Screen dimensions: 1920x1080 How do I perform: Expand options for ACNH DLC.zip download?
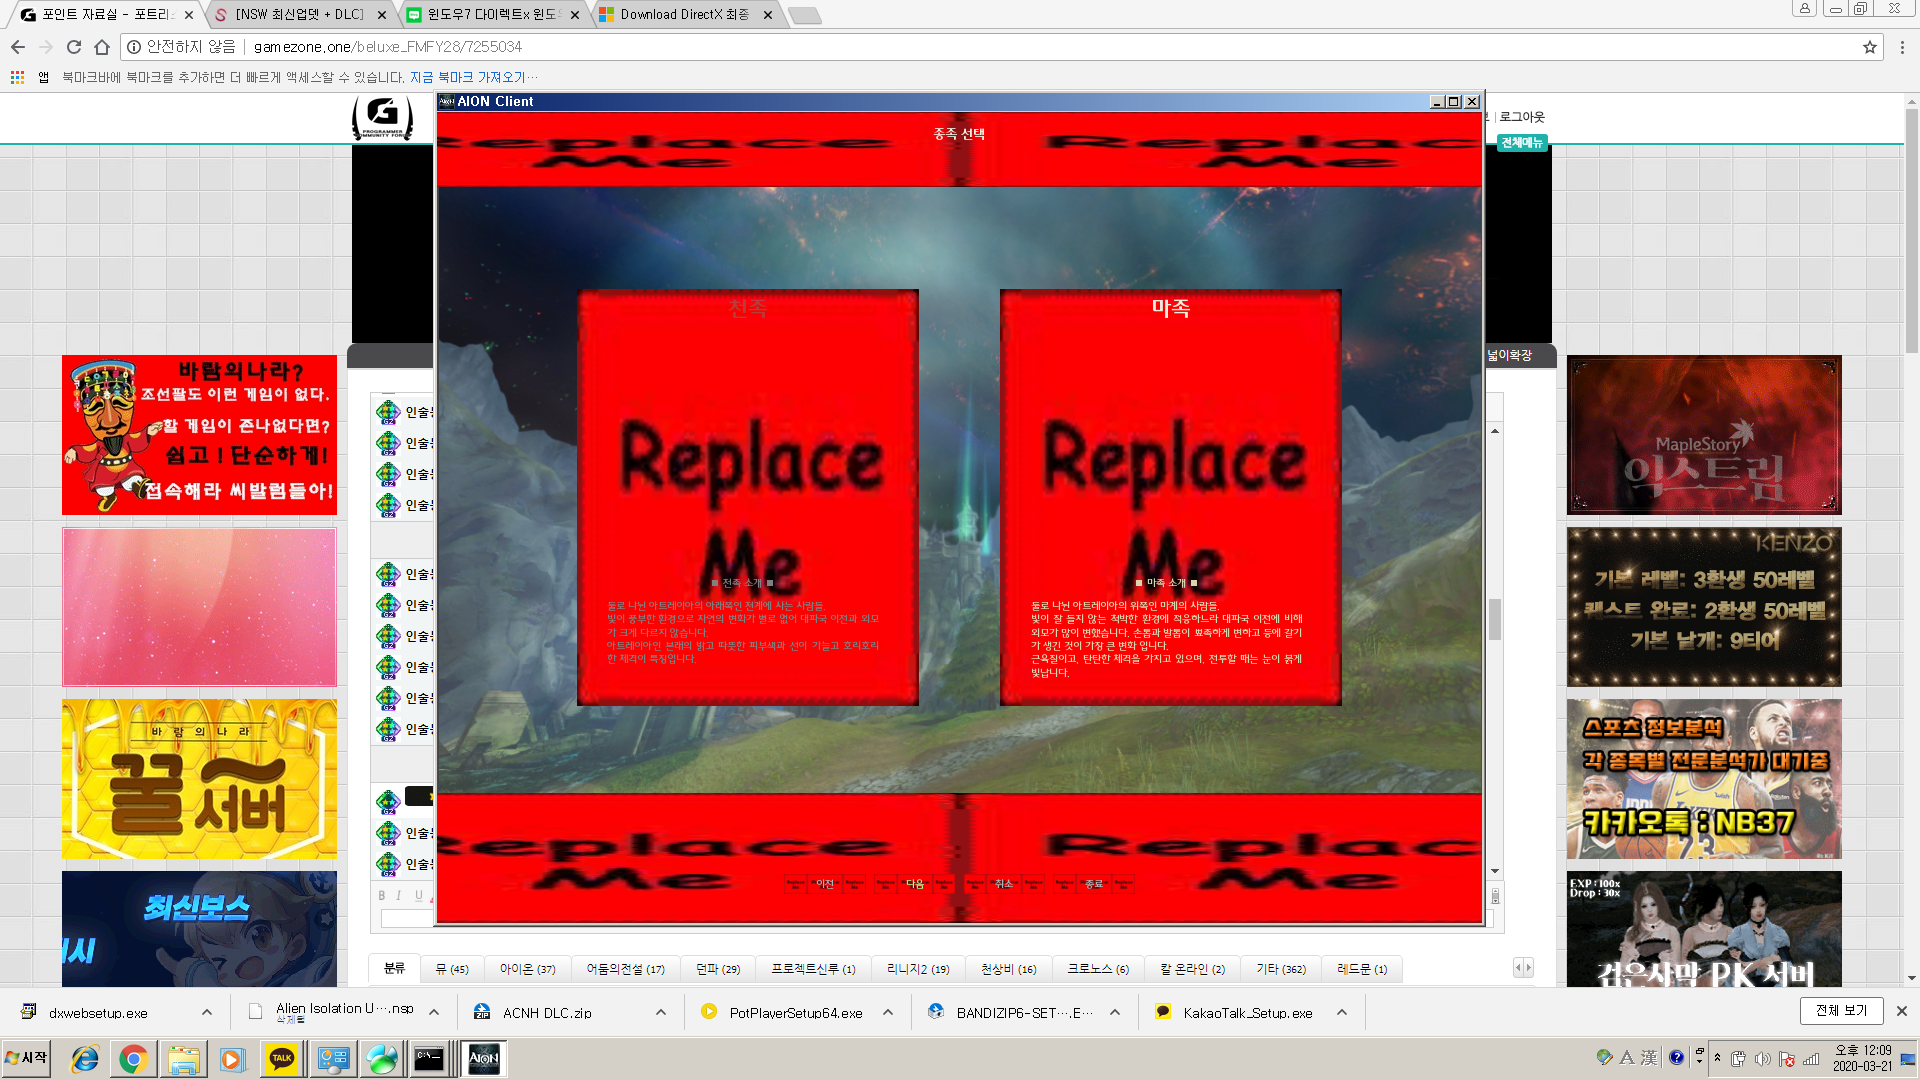pyautogui.click(x=661, y=1012)
